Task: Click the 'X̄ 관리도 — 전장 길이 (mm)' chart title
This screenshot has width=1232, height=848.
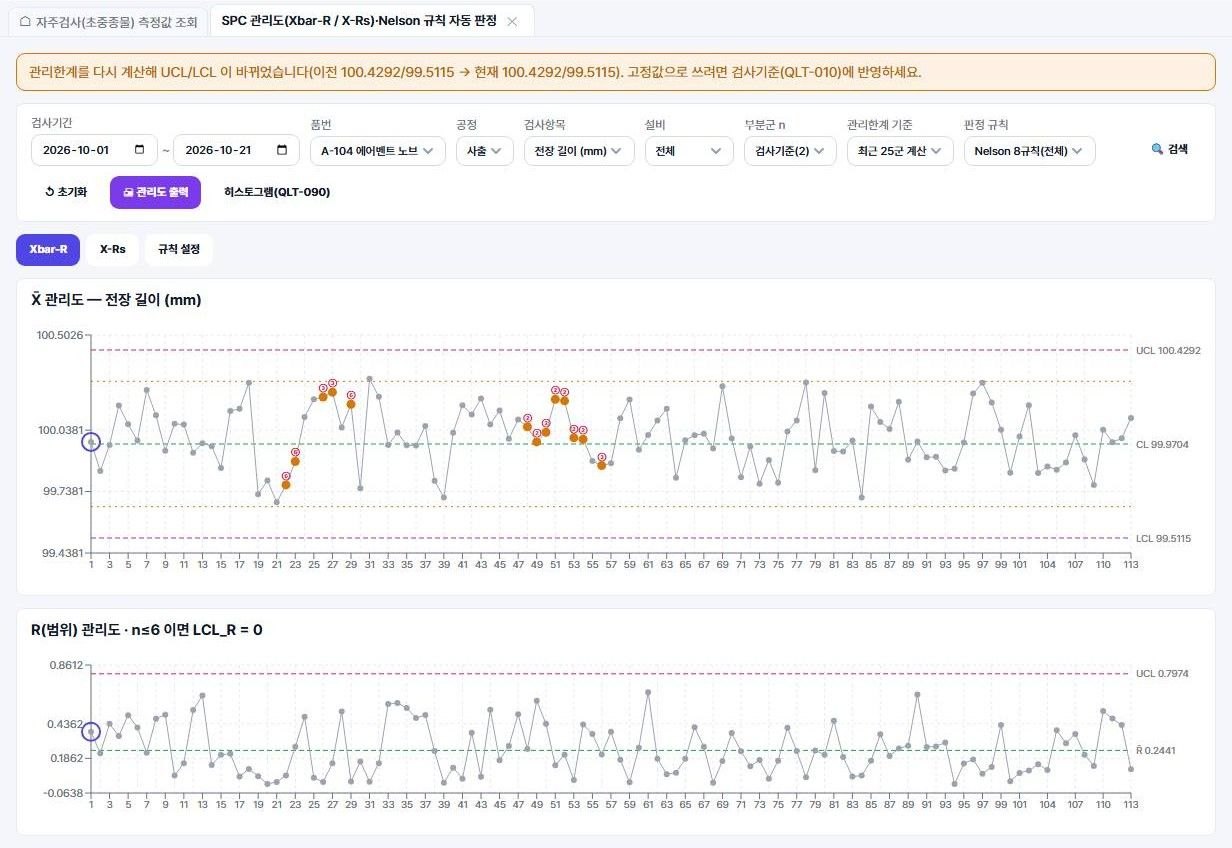Action: (x=117, y=300)
